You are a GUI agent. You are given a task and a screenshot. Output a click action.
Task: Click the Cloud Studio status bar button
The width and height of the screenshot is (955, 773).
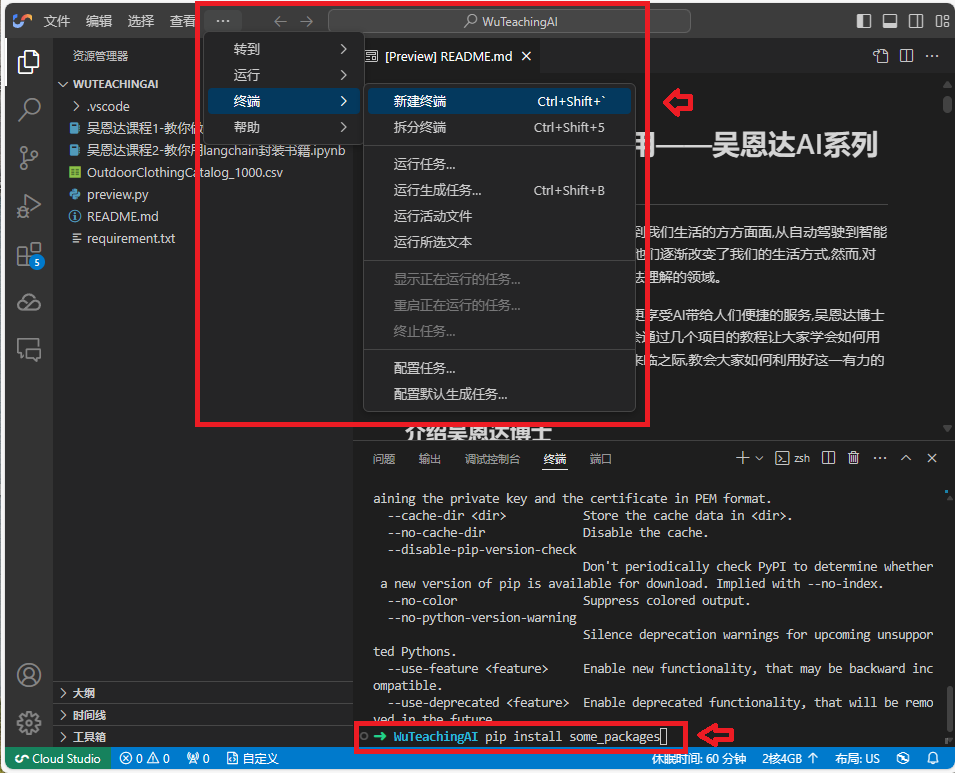point(58,758)
